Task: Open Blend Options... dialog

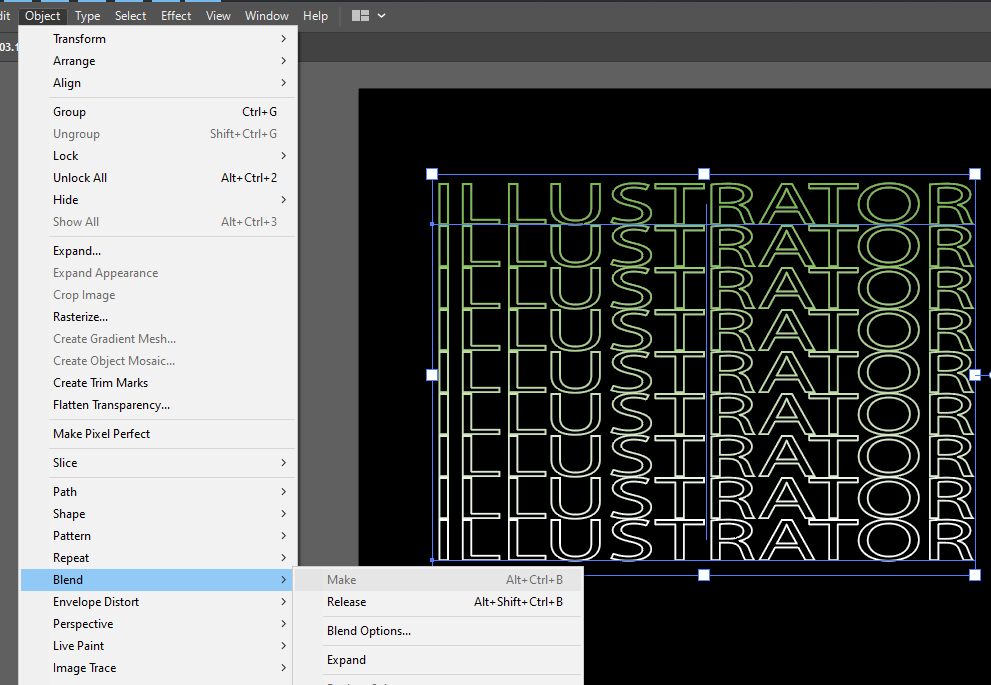Action: point(438,631)
